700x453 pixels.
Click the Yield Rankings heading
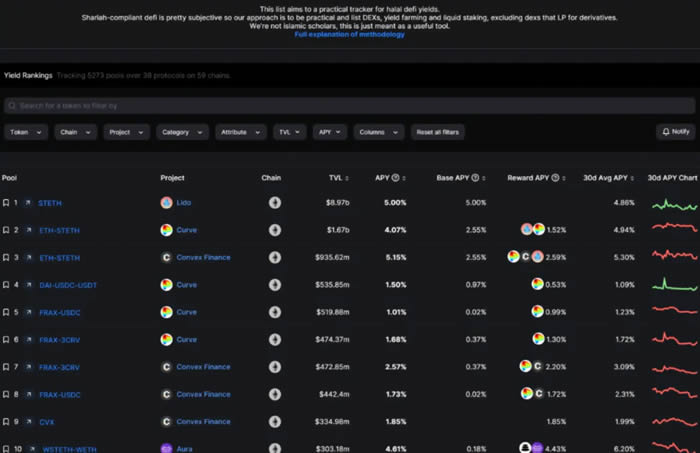click(x=28, y=75)
